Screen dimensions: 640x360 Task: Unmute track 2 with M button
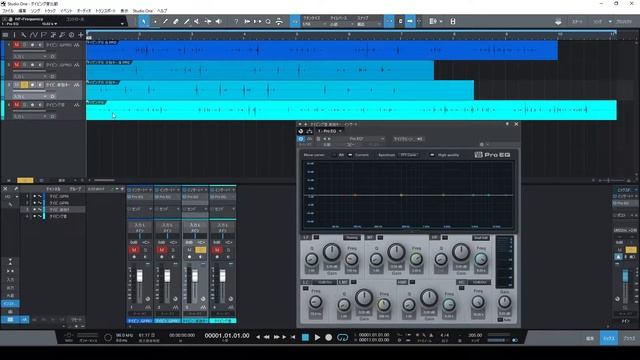(x=17, y=65)
